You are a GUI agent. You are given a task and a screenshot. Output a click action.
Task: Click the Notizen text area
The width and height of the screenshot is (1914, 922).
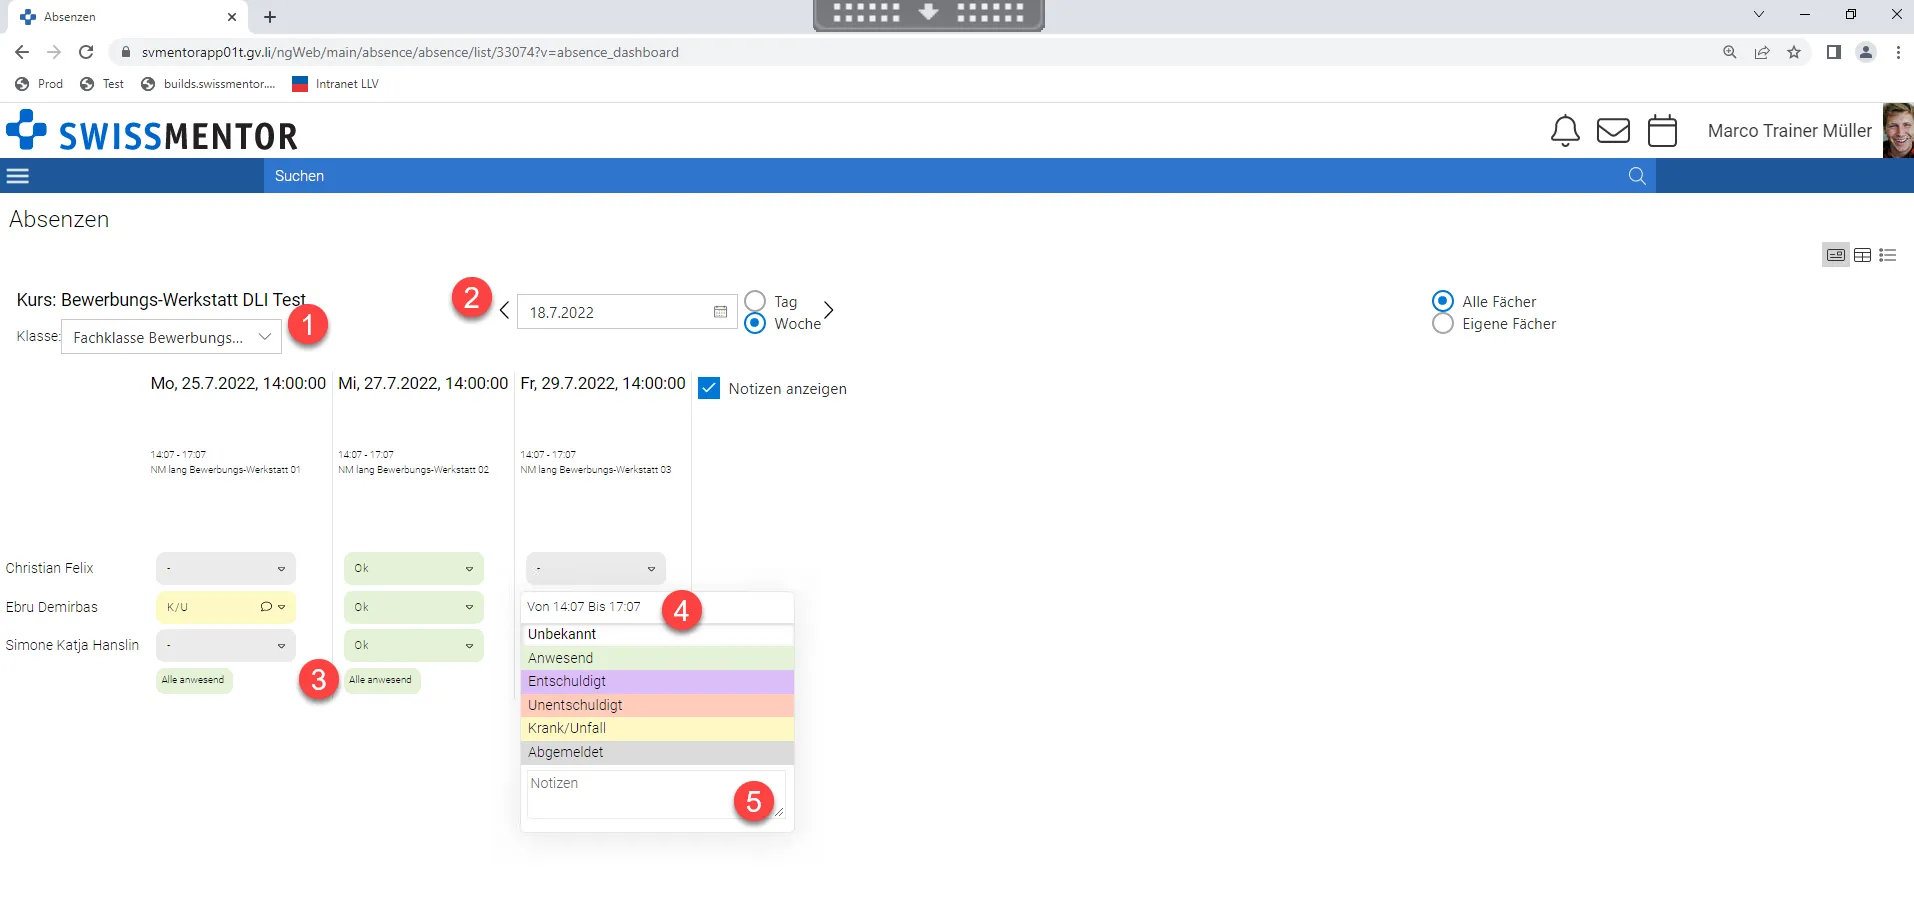pos(656,794)
